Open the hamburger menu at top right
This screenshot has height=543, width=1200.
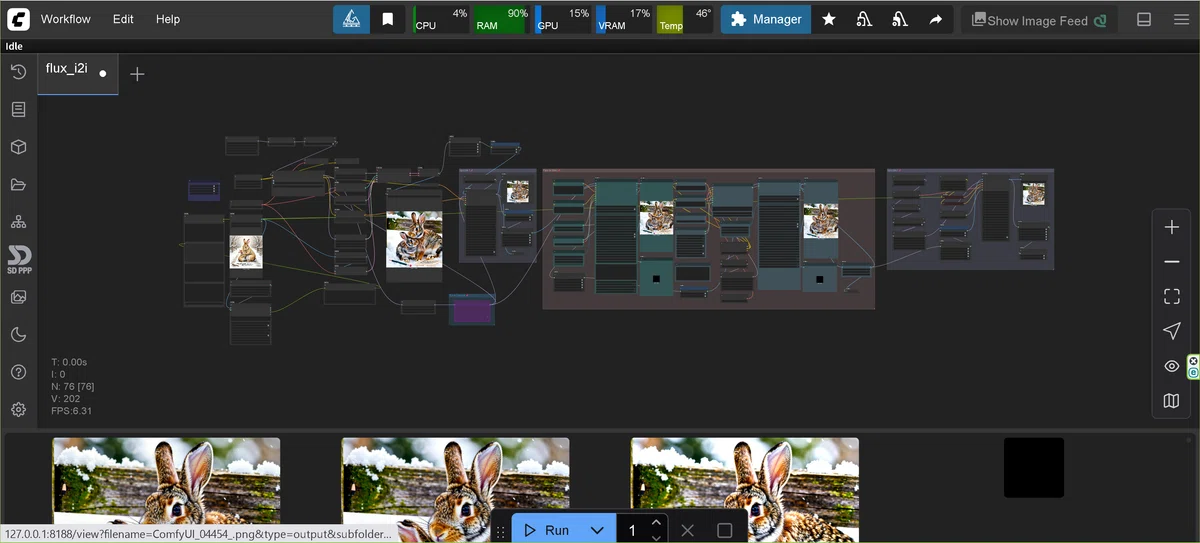click(1181, 19)
